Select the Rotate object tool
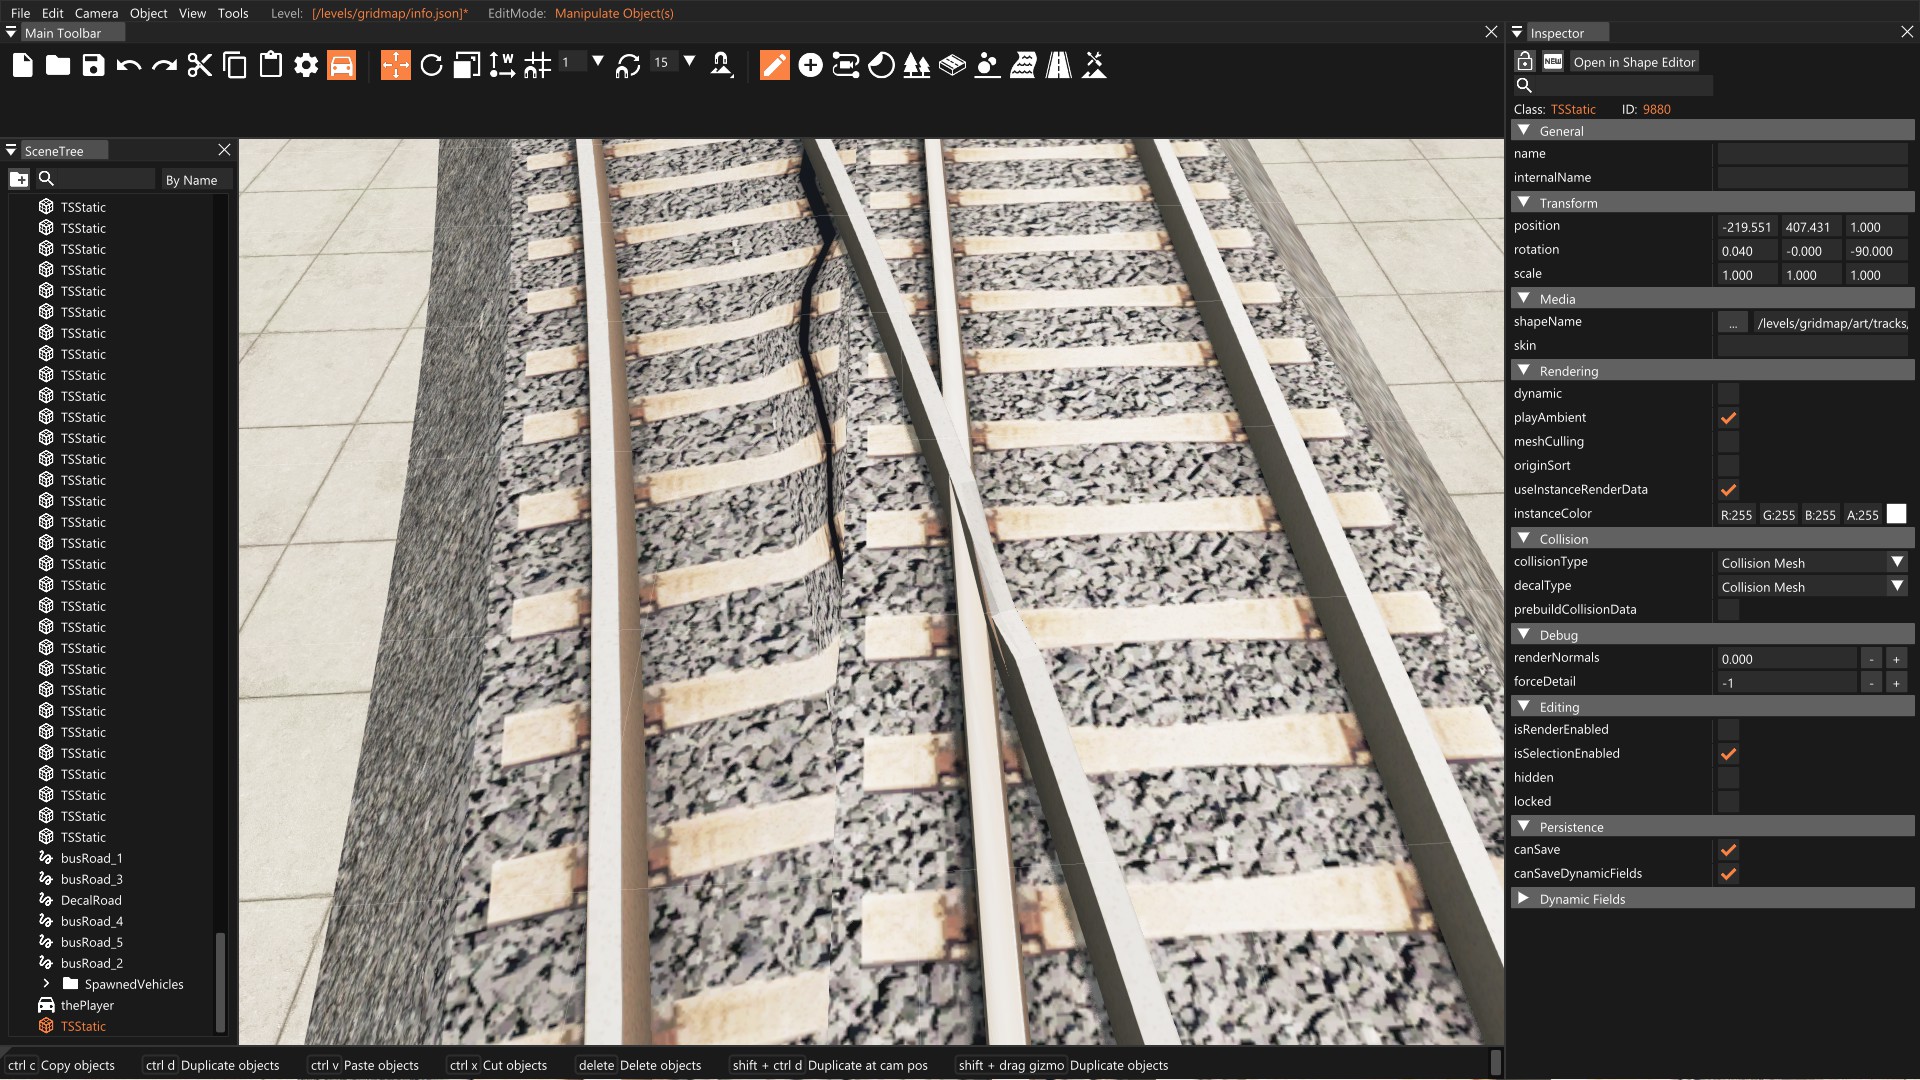1920x1080 pixels. (x=431, y=66)
